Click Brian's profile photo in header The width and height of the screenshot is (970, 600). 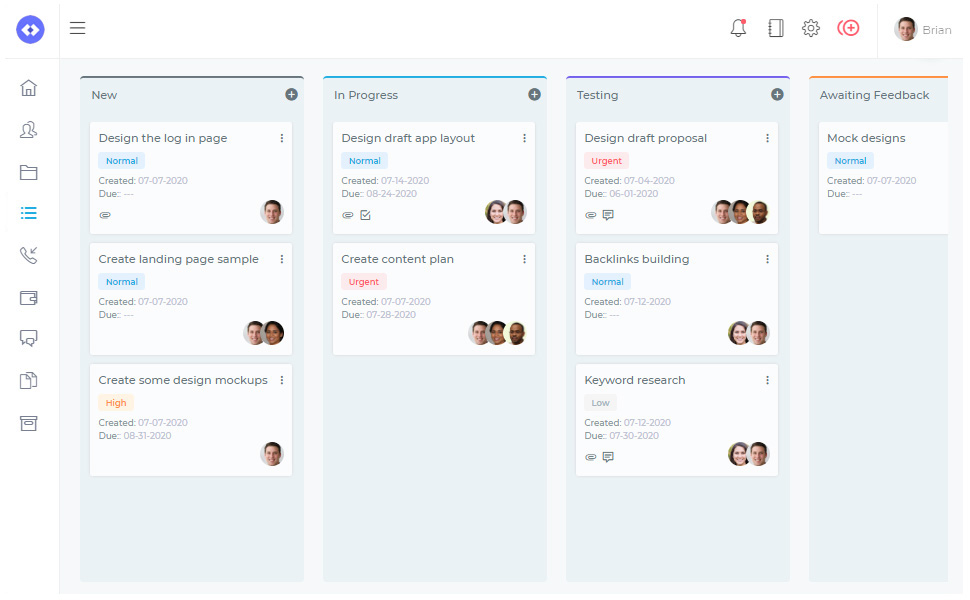906,29
